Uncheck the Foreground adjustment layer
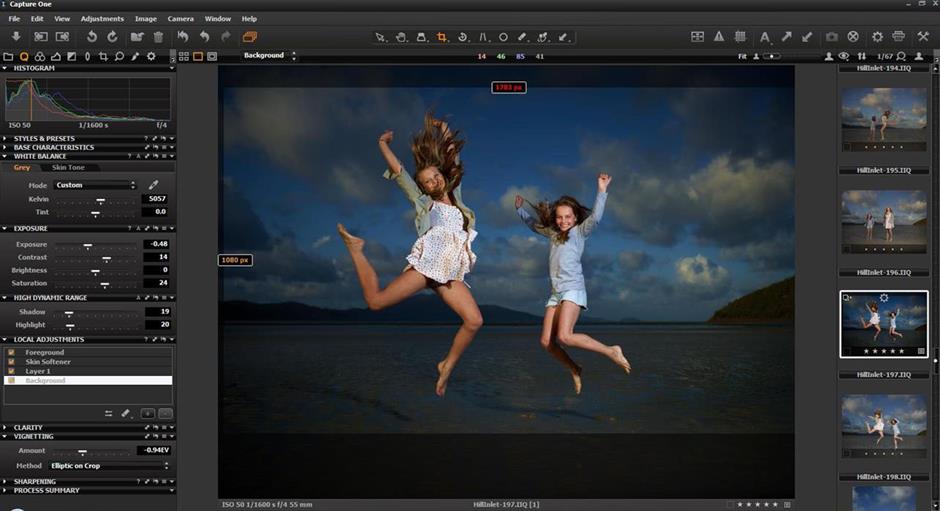The height and width of the screenshot is (511, 940). [11, 353]
